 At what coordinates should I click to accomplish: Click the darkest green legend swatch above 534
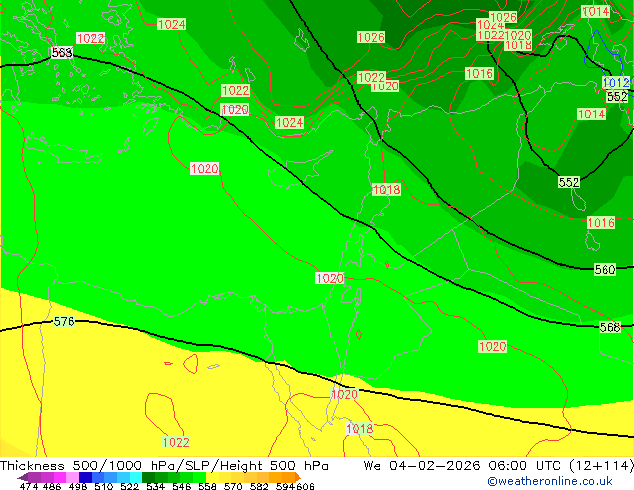(x=148, y=477)
